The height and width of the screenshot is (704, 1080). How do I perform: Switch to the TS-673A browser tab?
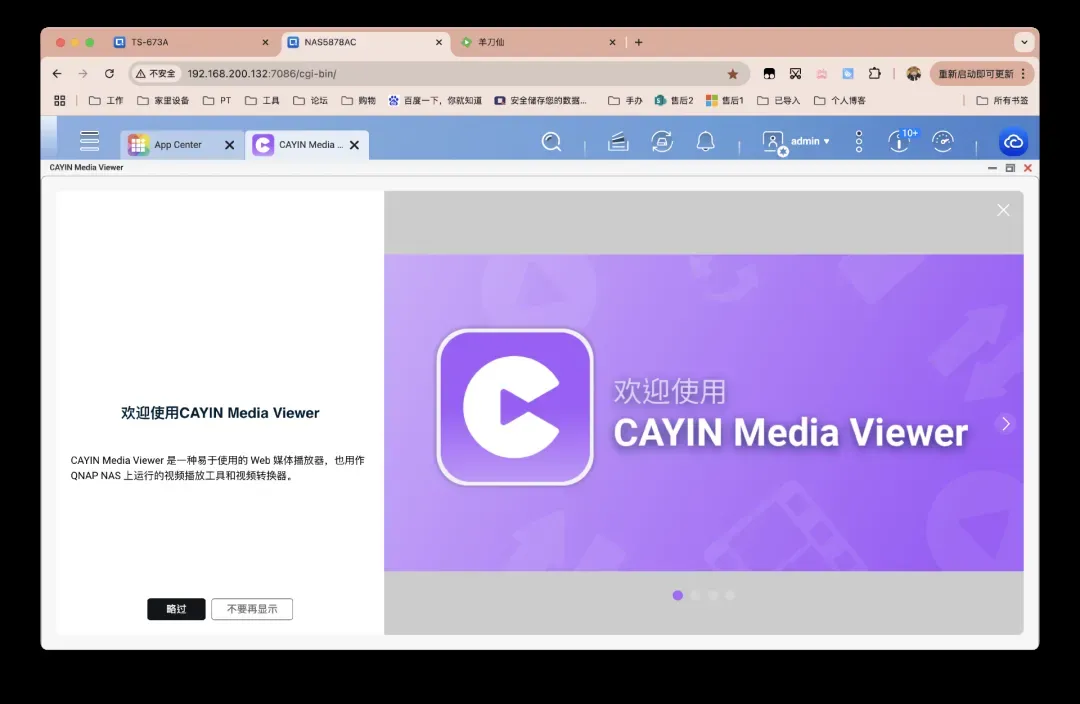click(190, 42)
